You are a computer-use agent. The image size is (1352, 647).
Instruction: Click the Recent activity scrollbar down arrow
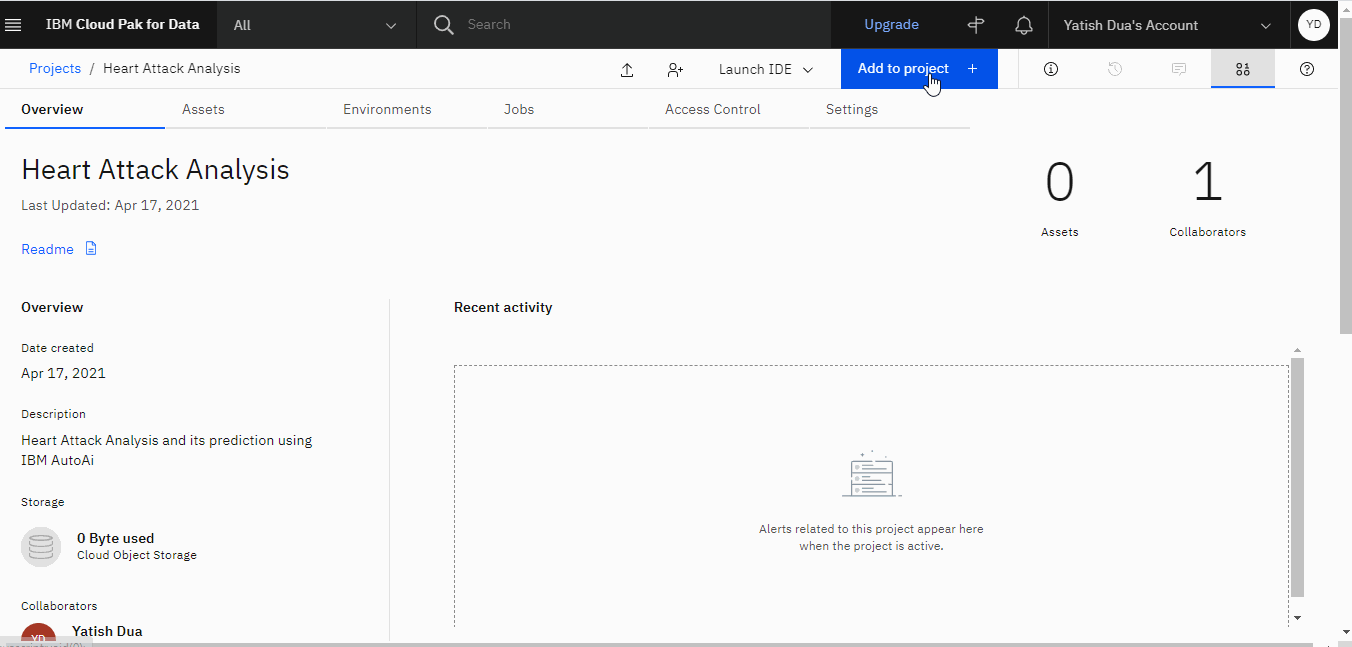pyautogui.click(x=1297, y=618)
